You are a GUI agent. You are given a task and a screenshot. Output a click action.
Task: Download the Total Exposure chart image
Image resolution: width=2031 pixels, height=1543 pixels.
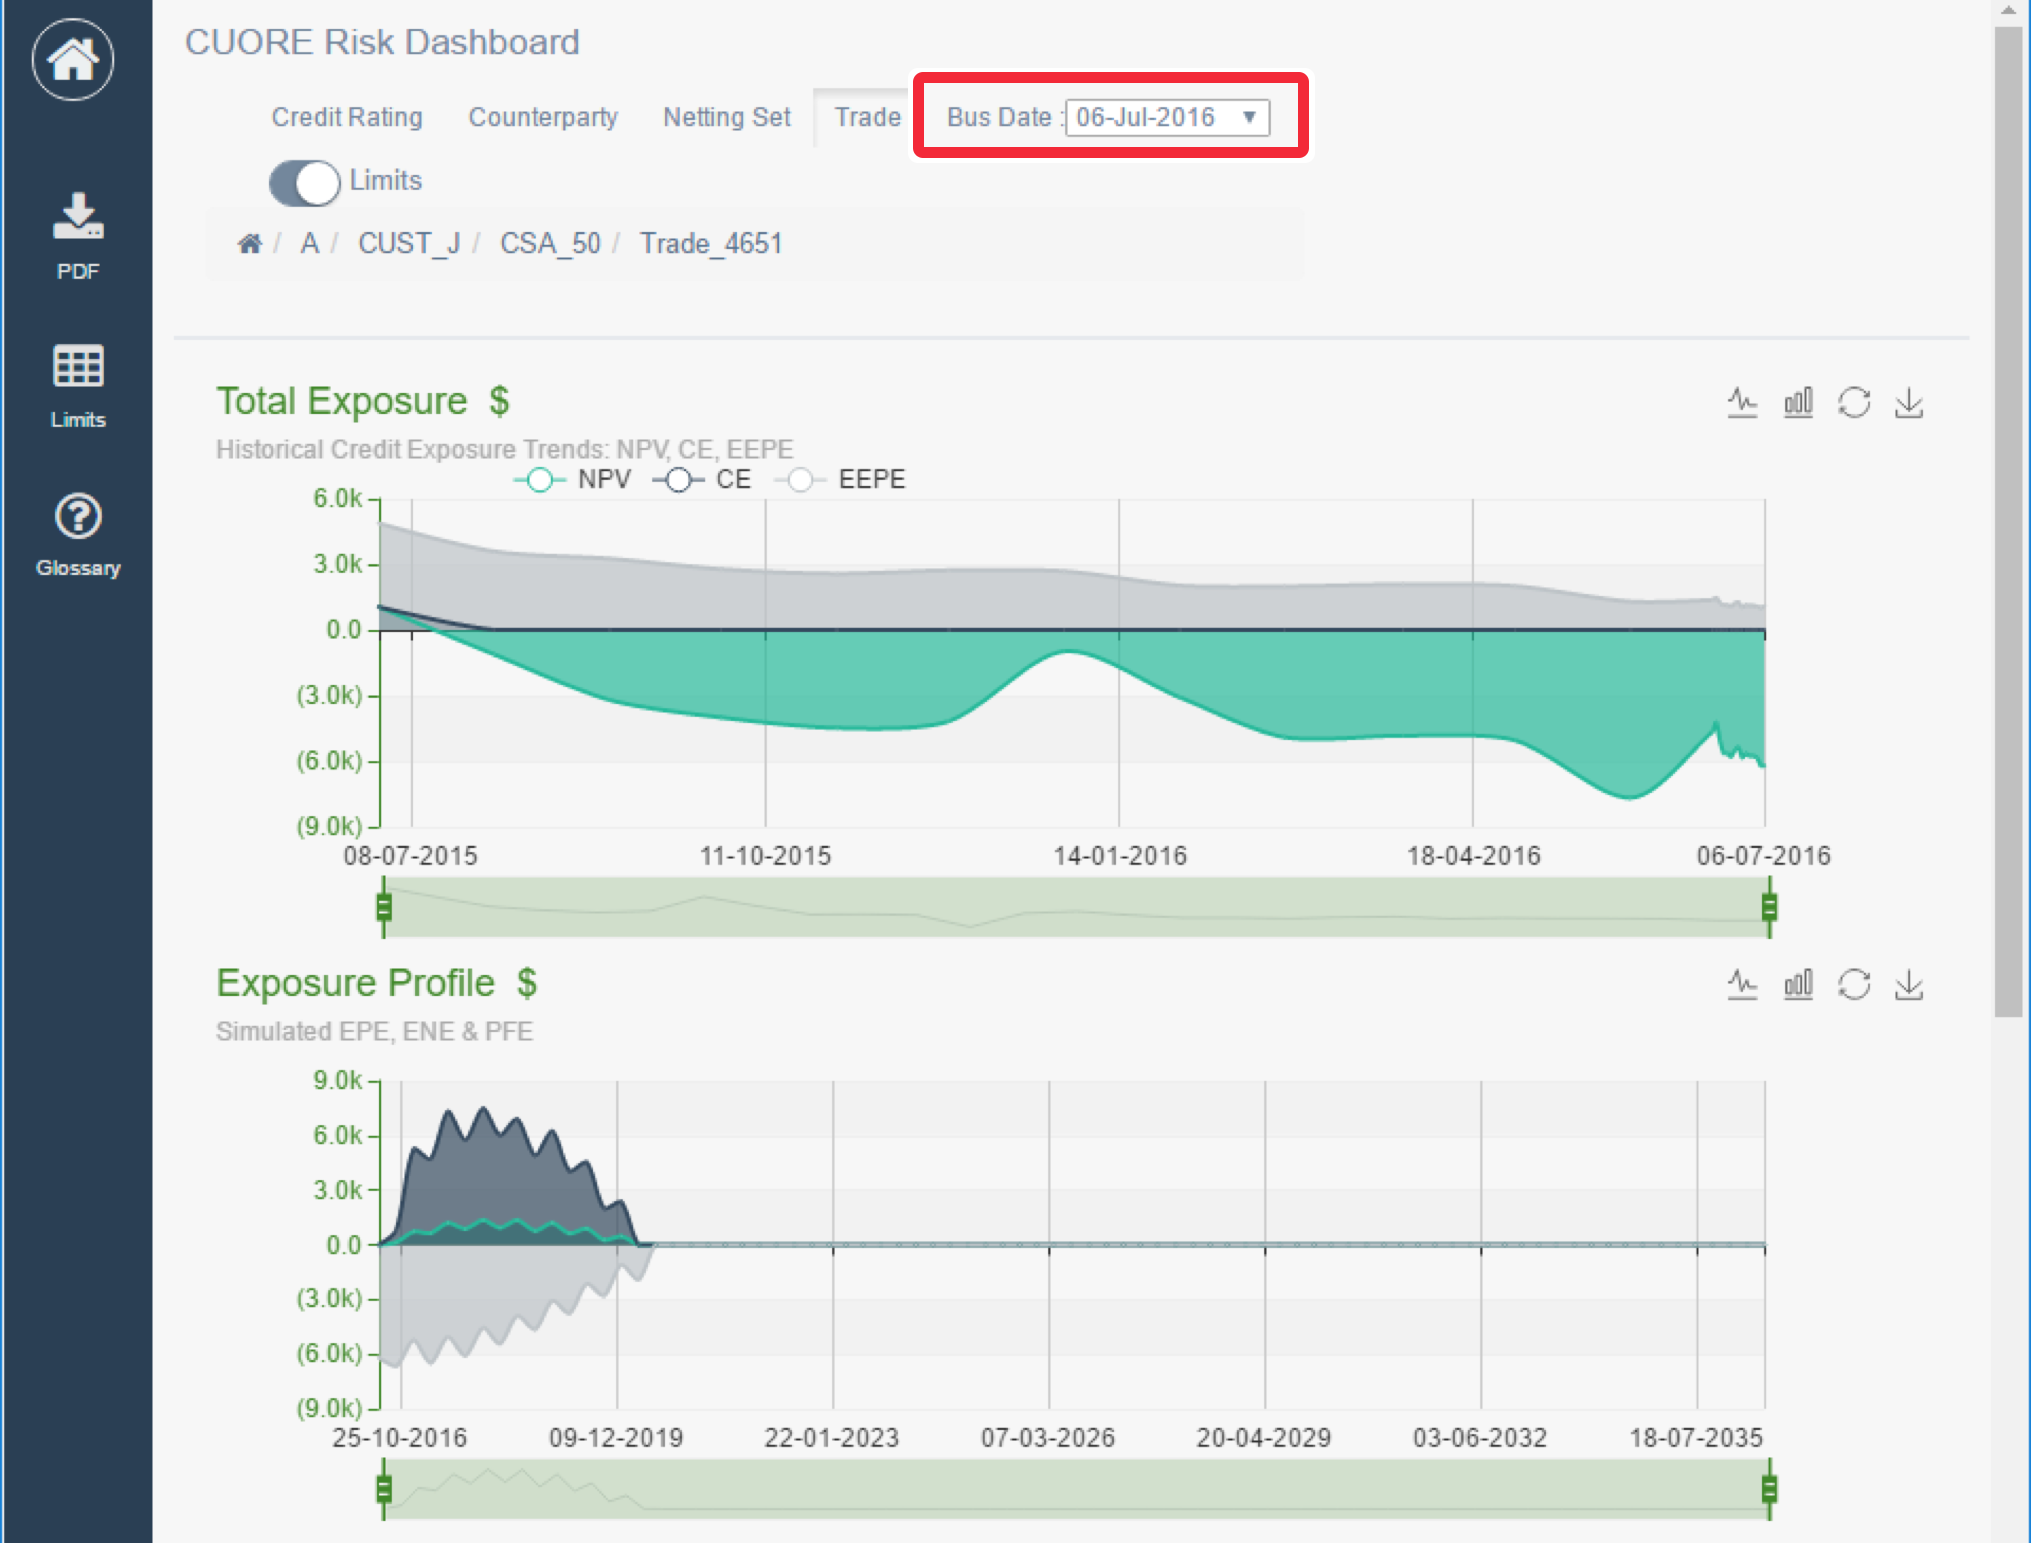tap(1909, 403)
